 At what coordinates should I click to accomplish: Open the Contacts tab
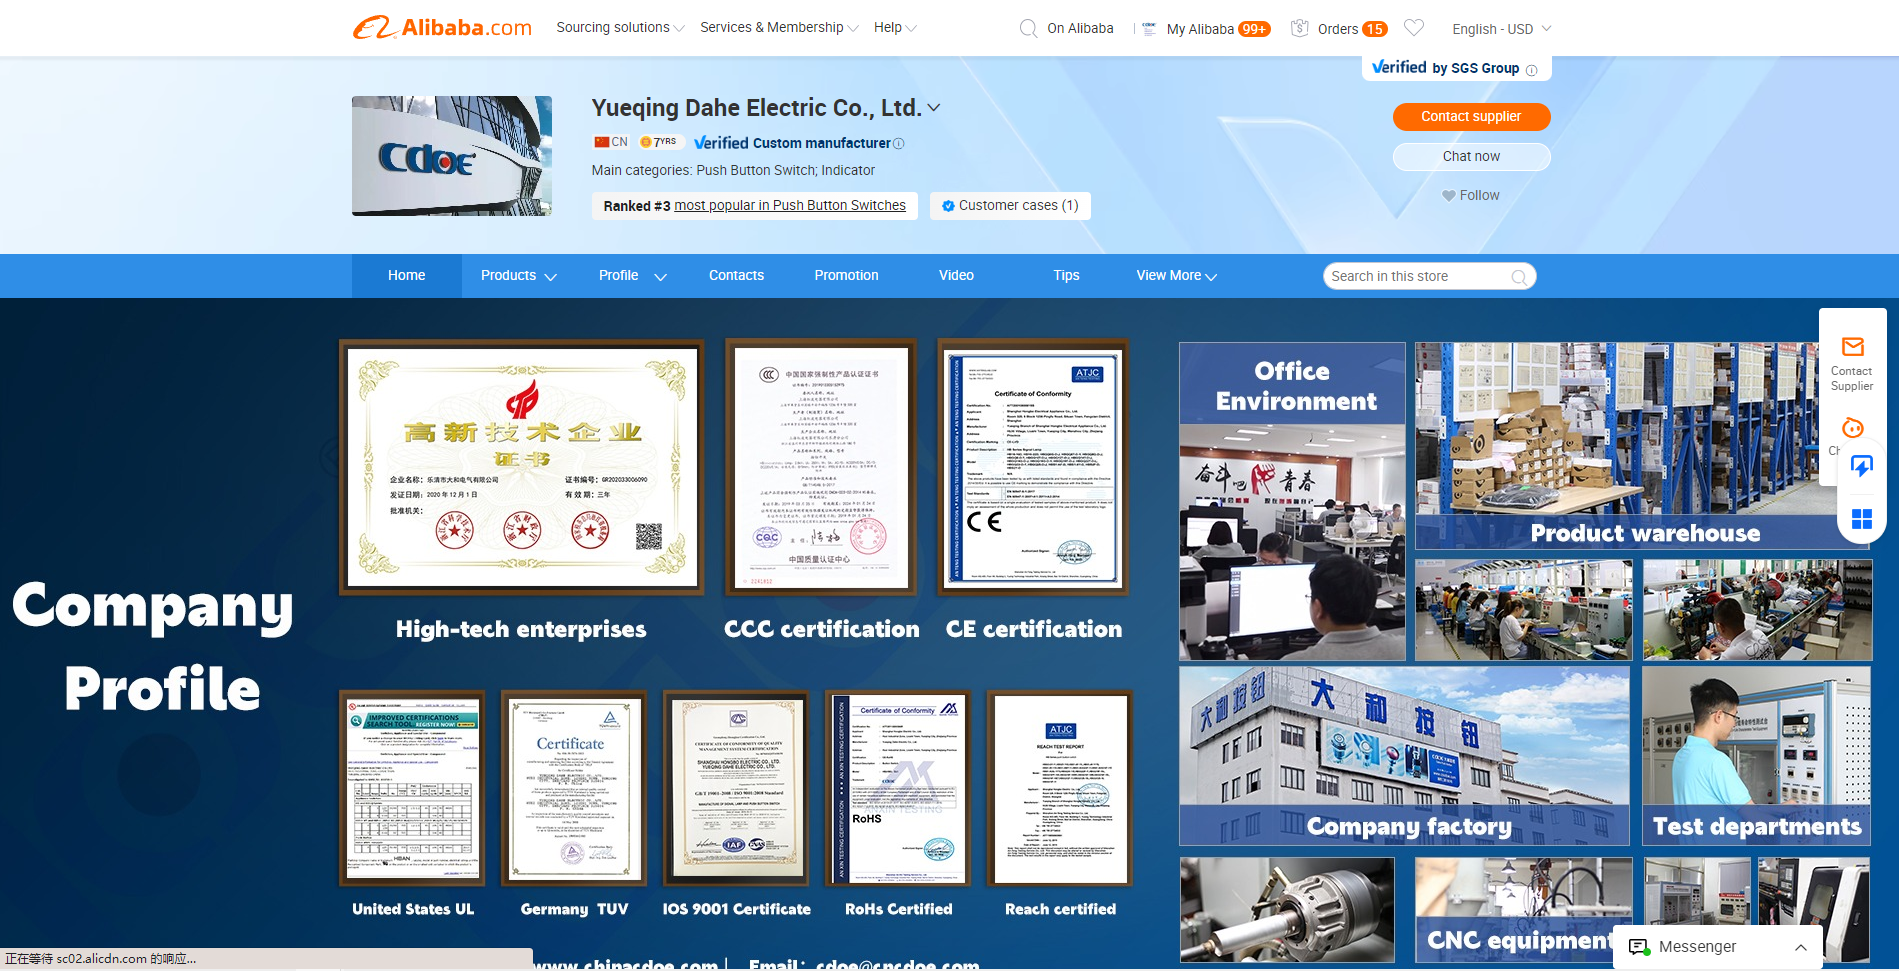tap(736, 276)
